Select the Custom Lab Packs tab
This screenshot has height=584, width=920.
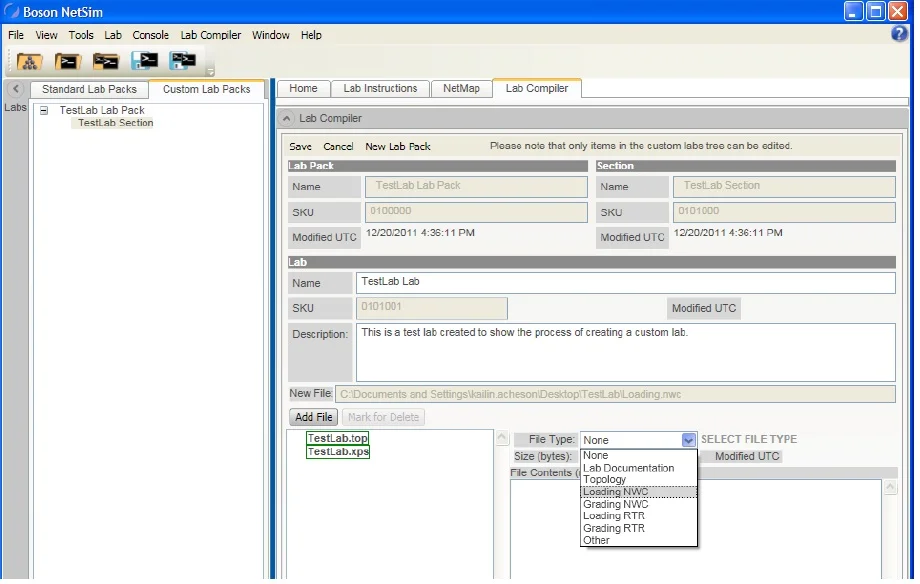(207, 89)
